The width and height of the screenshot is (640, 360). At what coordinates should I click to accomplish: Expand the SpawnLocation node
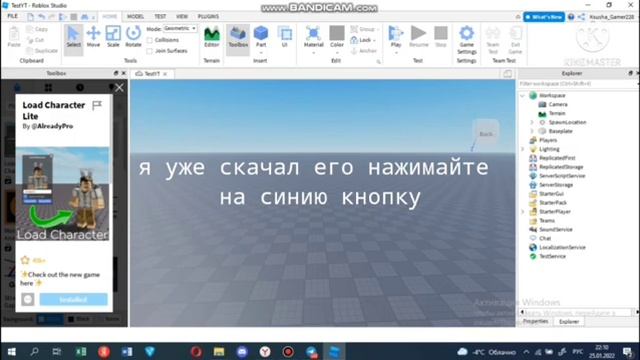(532, 122)
